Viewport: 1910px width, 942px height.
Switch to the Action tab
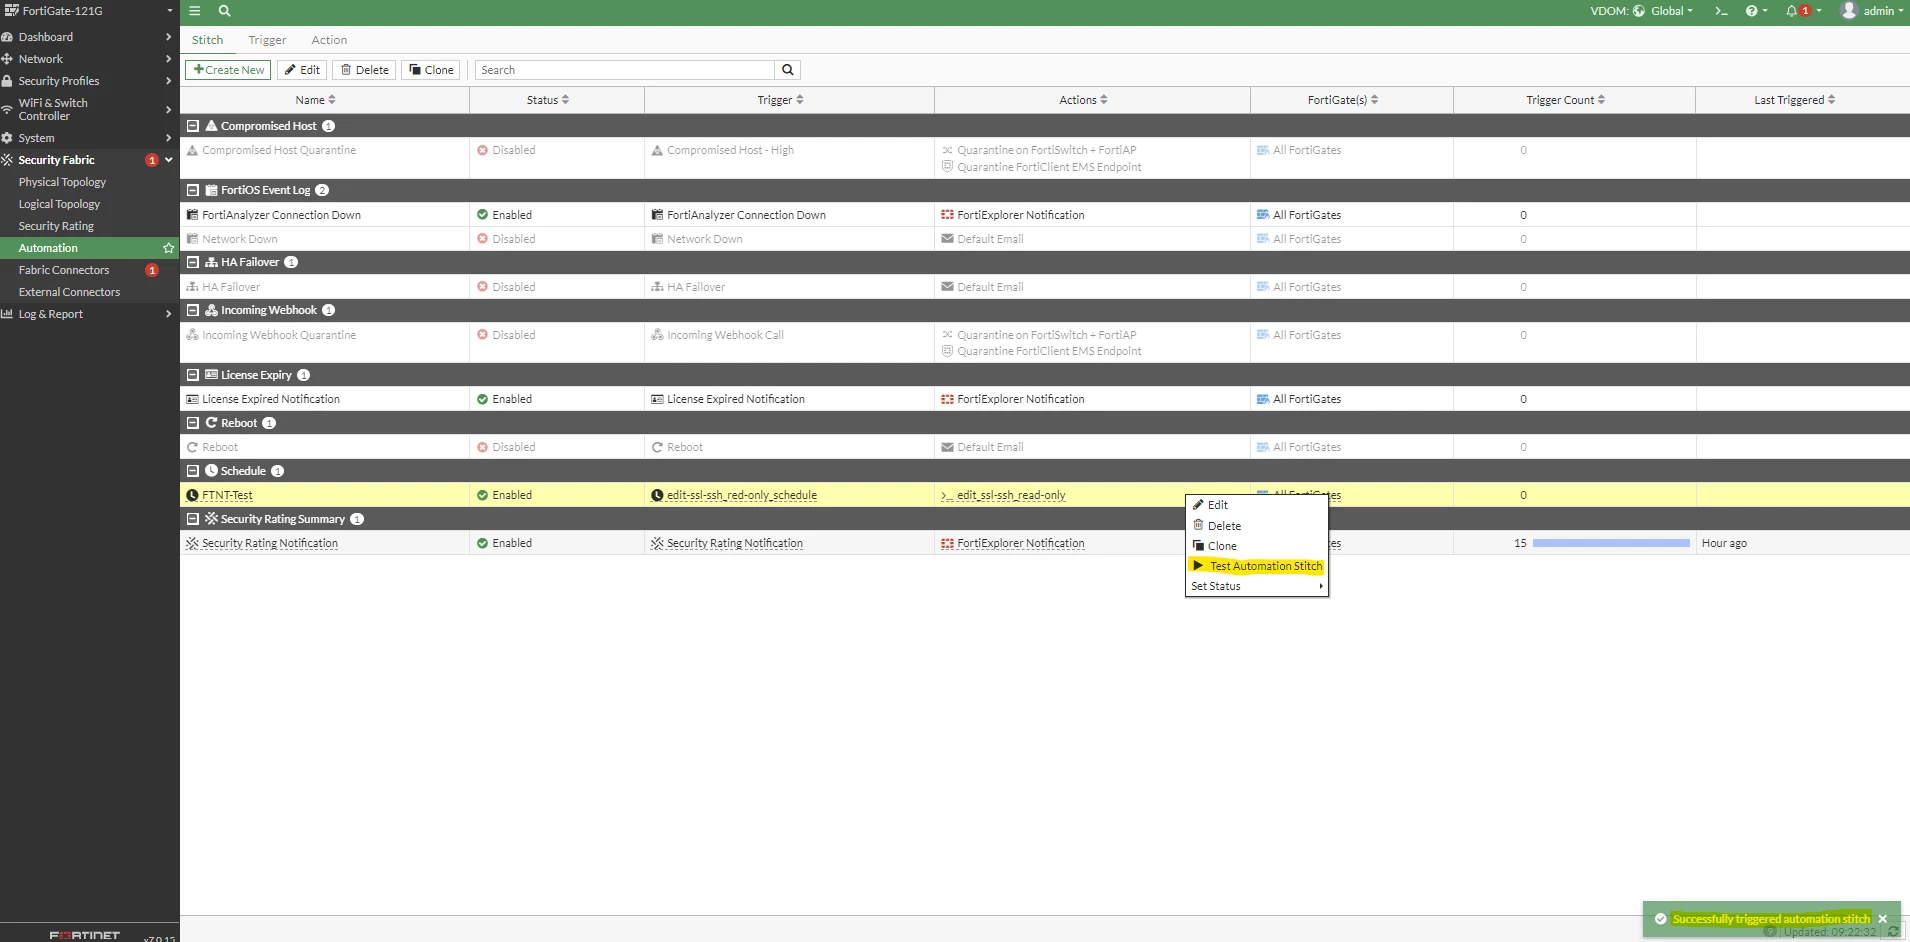click(329, 40)
